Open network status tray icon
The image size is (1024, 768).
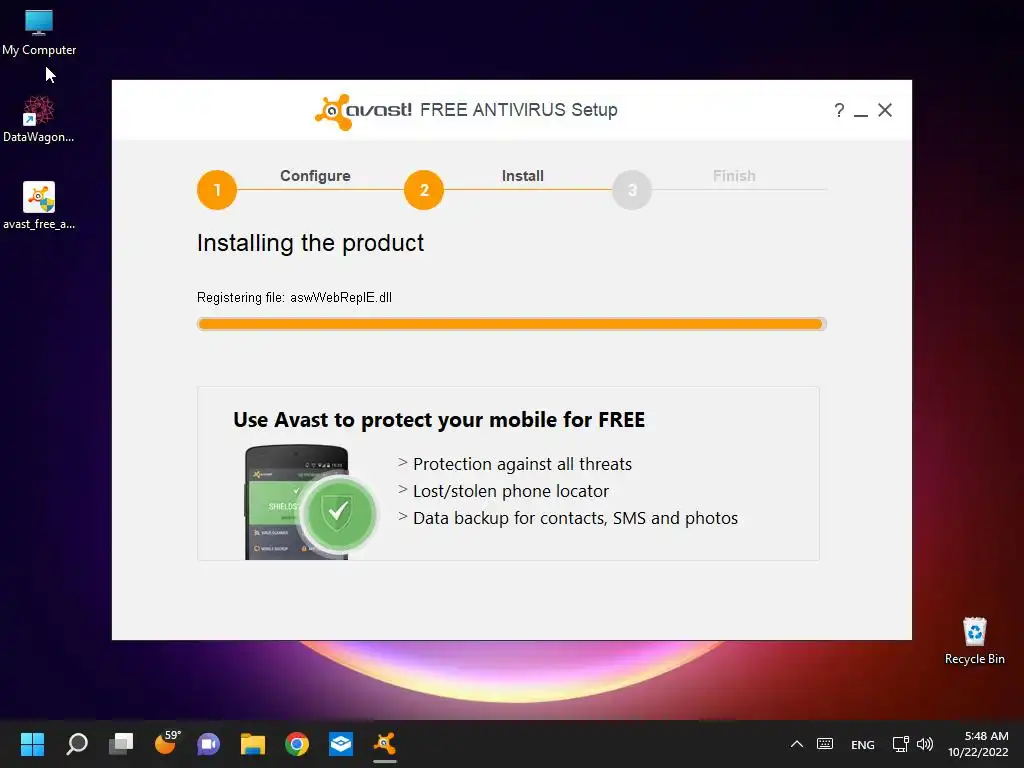[901, 744]
